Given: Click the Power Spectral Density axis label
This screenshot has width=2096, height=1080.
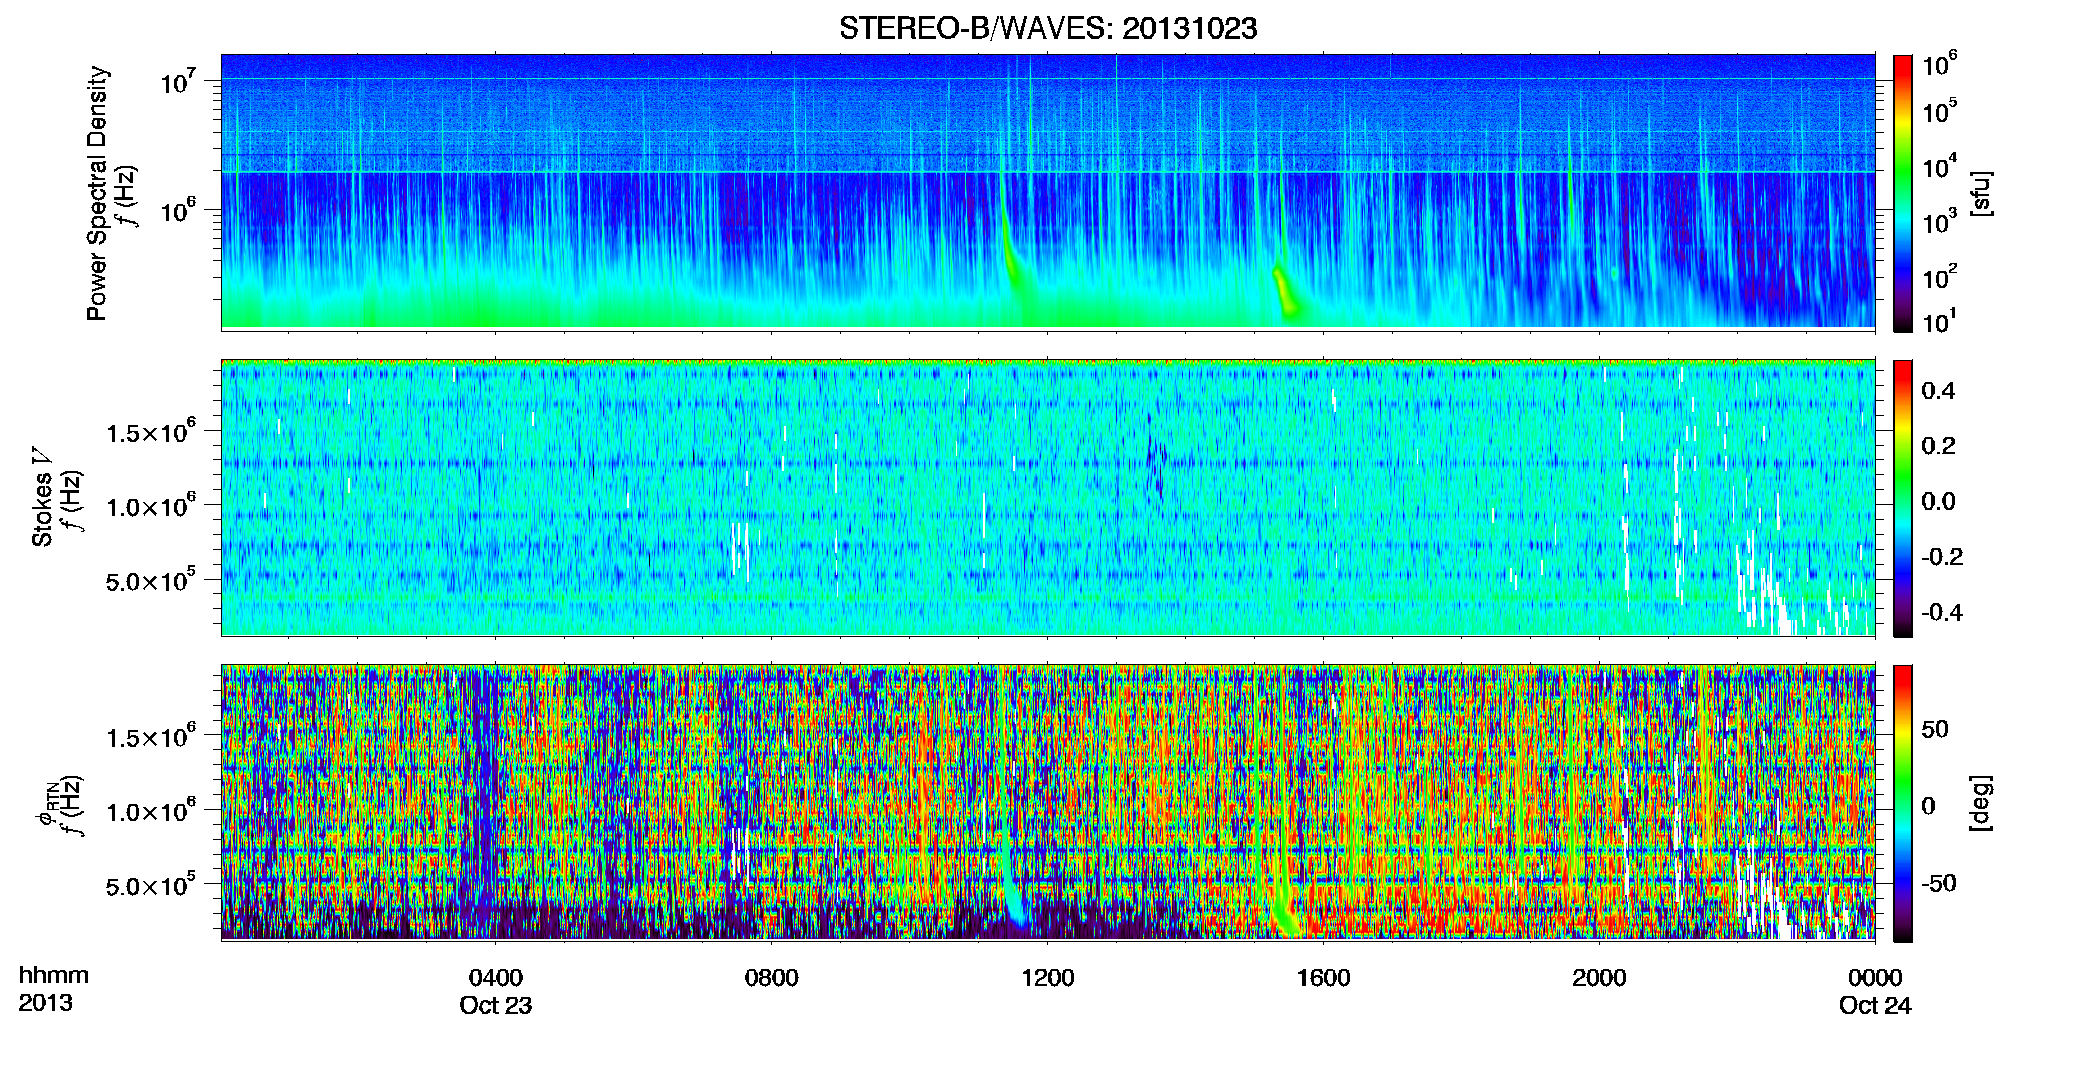Looking at the screenshot, I should (97, 193).
